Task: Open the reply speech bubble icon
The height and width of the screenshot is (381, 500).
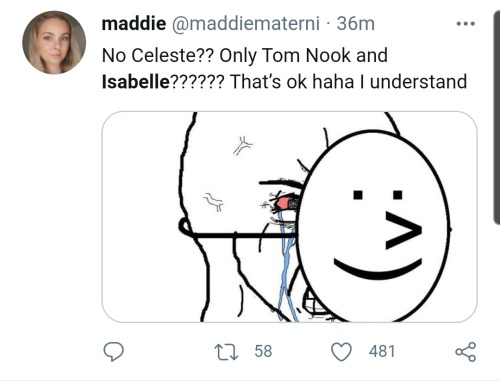Action: click(x=113, y=352)
